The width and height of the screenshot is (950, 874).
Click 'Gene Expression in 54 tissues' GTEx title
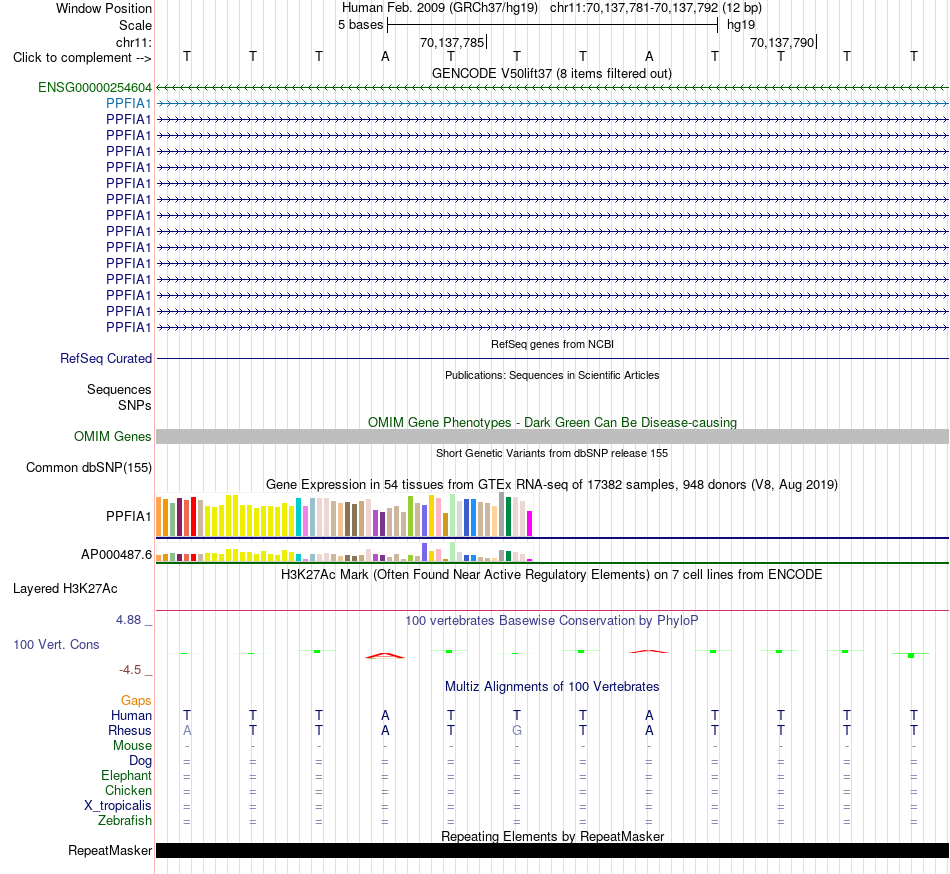coord(552,485)
